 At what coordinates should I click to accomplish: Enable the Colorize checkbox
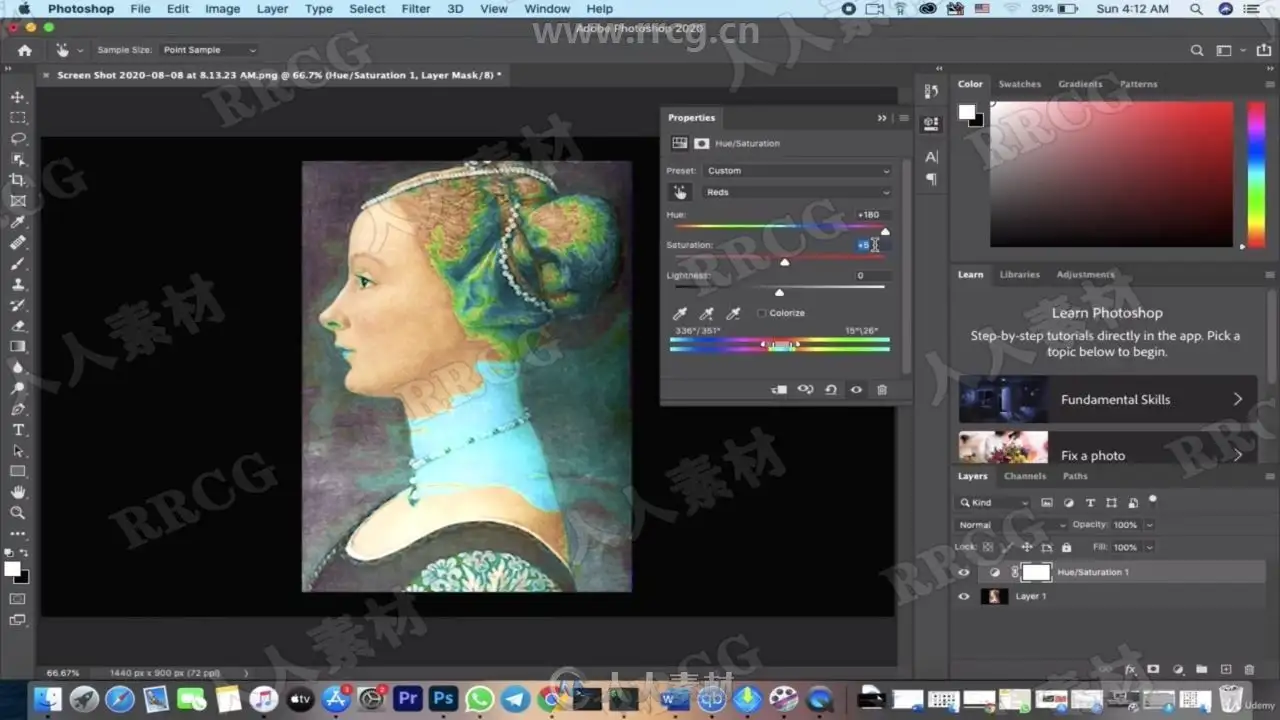(762, 313)
